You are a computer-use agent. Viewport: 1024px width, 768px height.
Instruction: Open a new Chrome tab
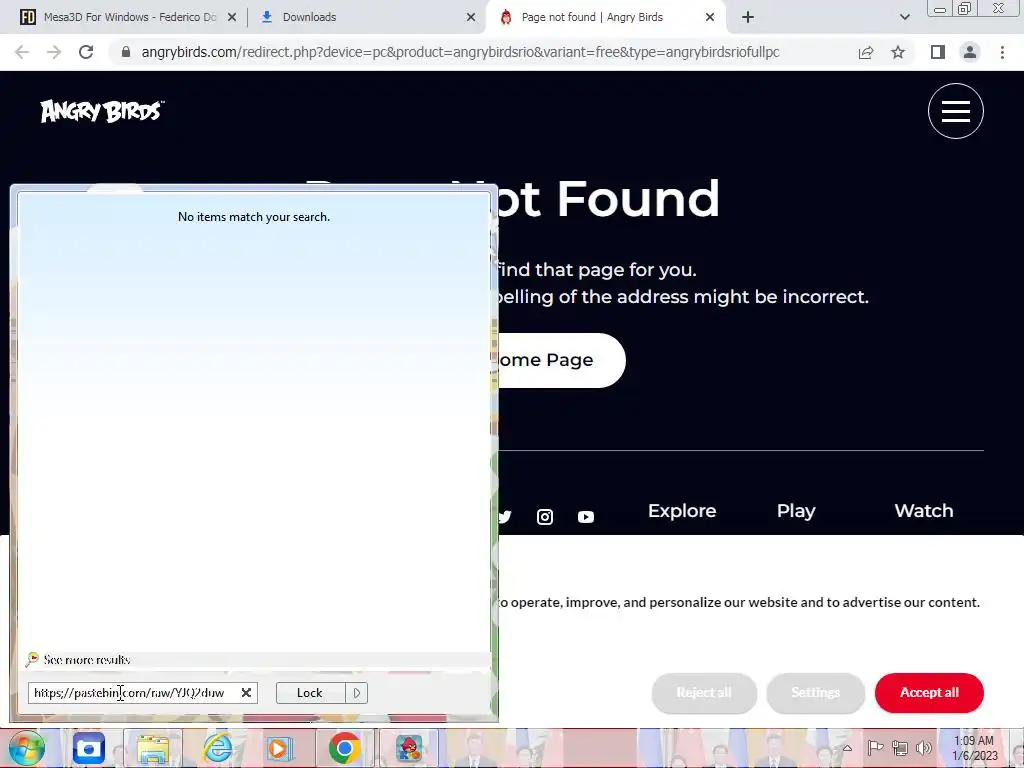tap(748, 18)
